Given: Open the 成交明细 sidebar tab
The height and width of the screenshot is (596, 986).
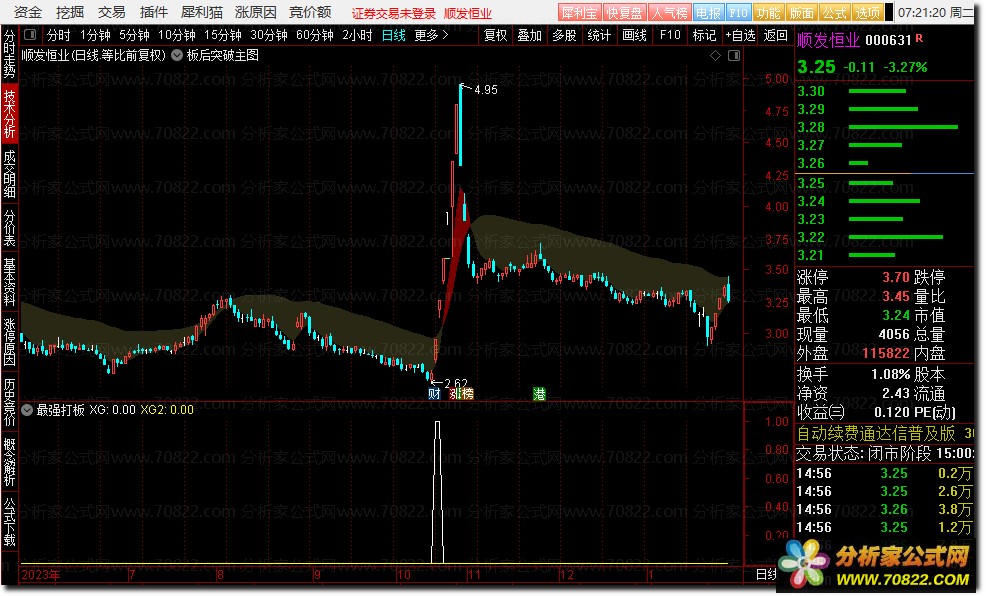Looking at the screenshot, I should tap(9, 174).
